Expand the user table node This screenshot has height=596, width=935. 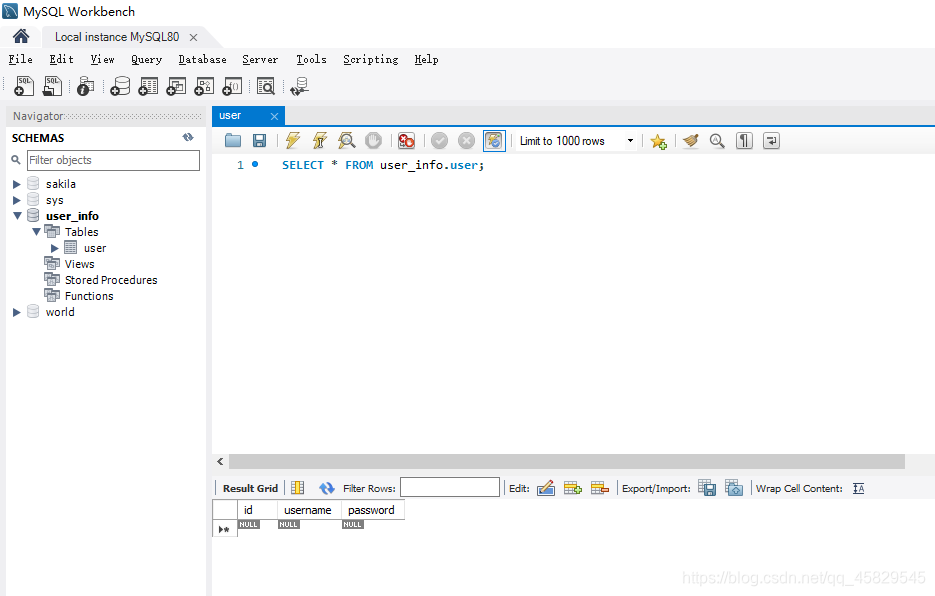click(x=55, y=248)
